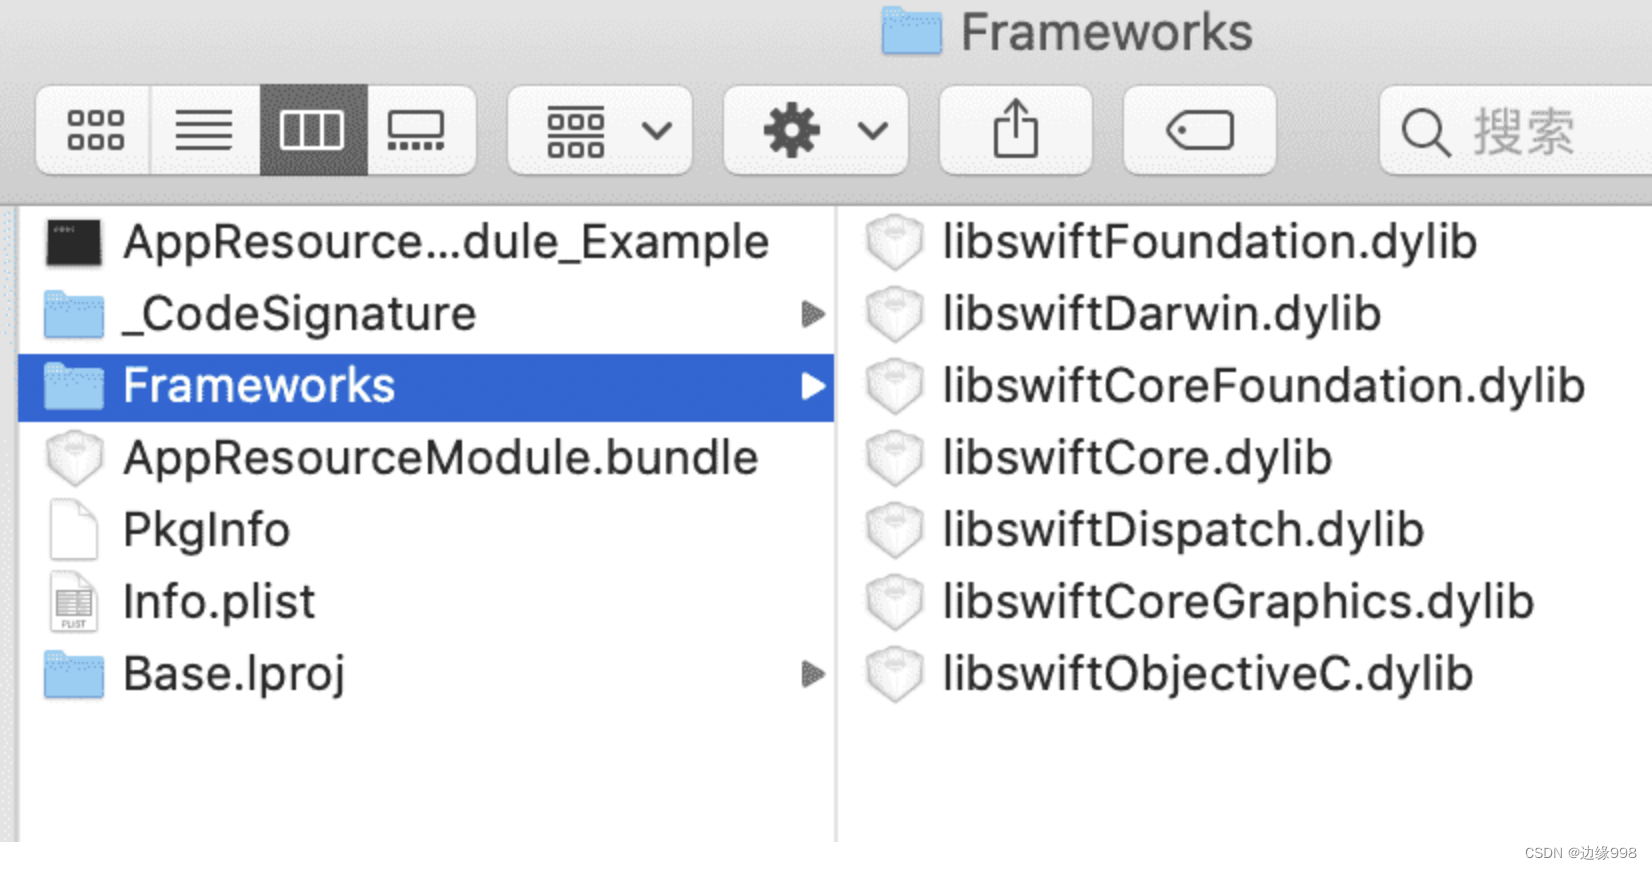The image size is (1652, 870).
Task: Select libswiftDispatch.dylib file
Action: coord(1182,530)
